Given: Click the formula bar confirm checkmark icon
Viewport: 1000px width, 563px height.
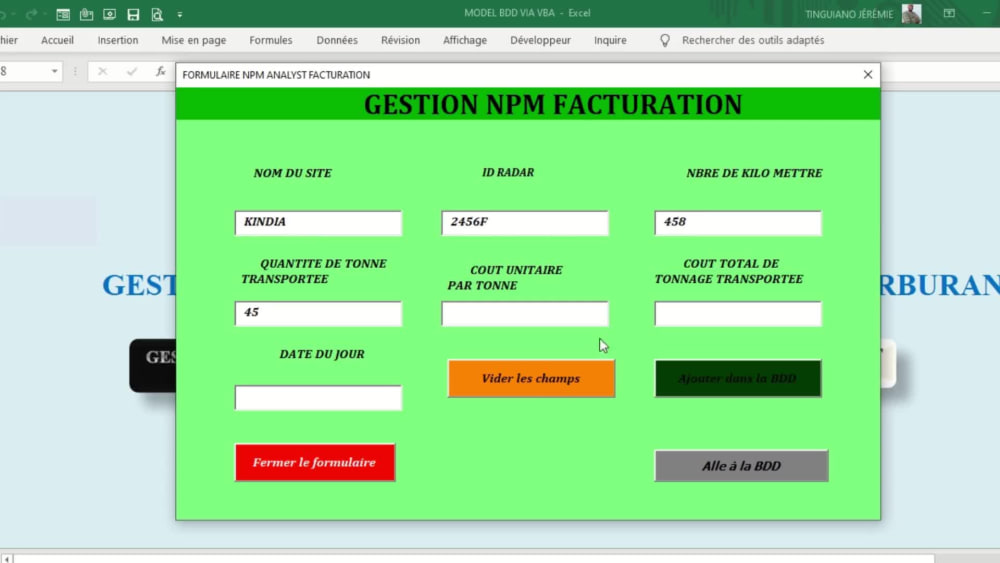Looking at the screenshot, I should pos(132,71).
